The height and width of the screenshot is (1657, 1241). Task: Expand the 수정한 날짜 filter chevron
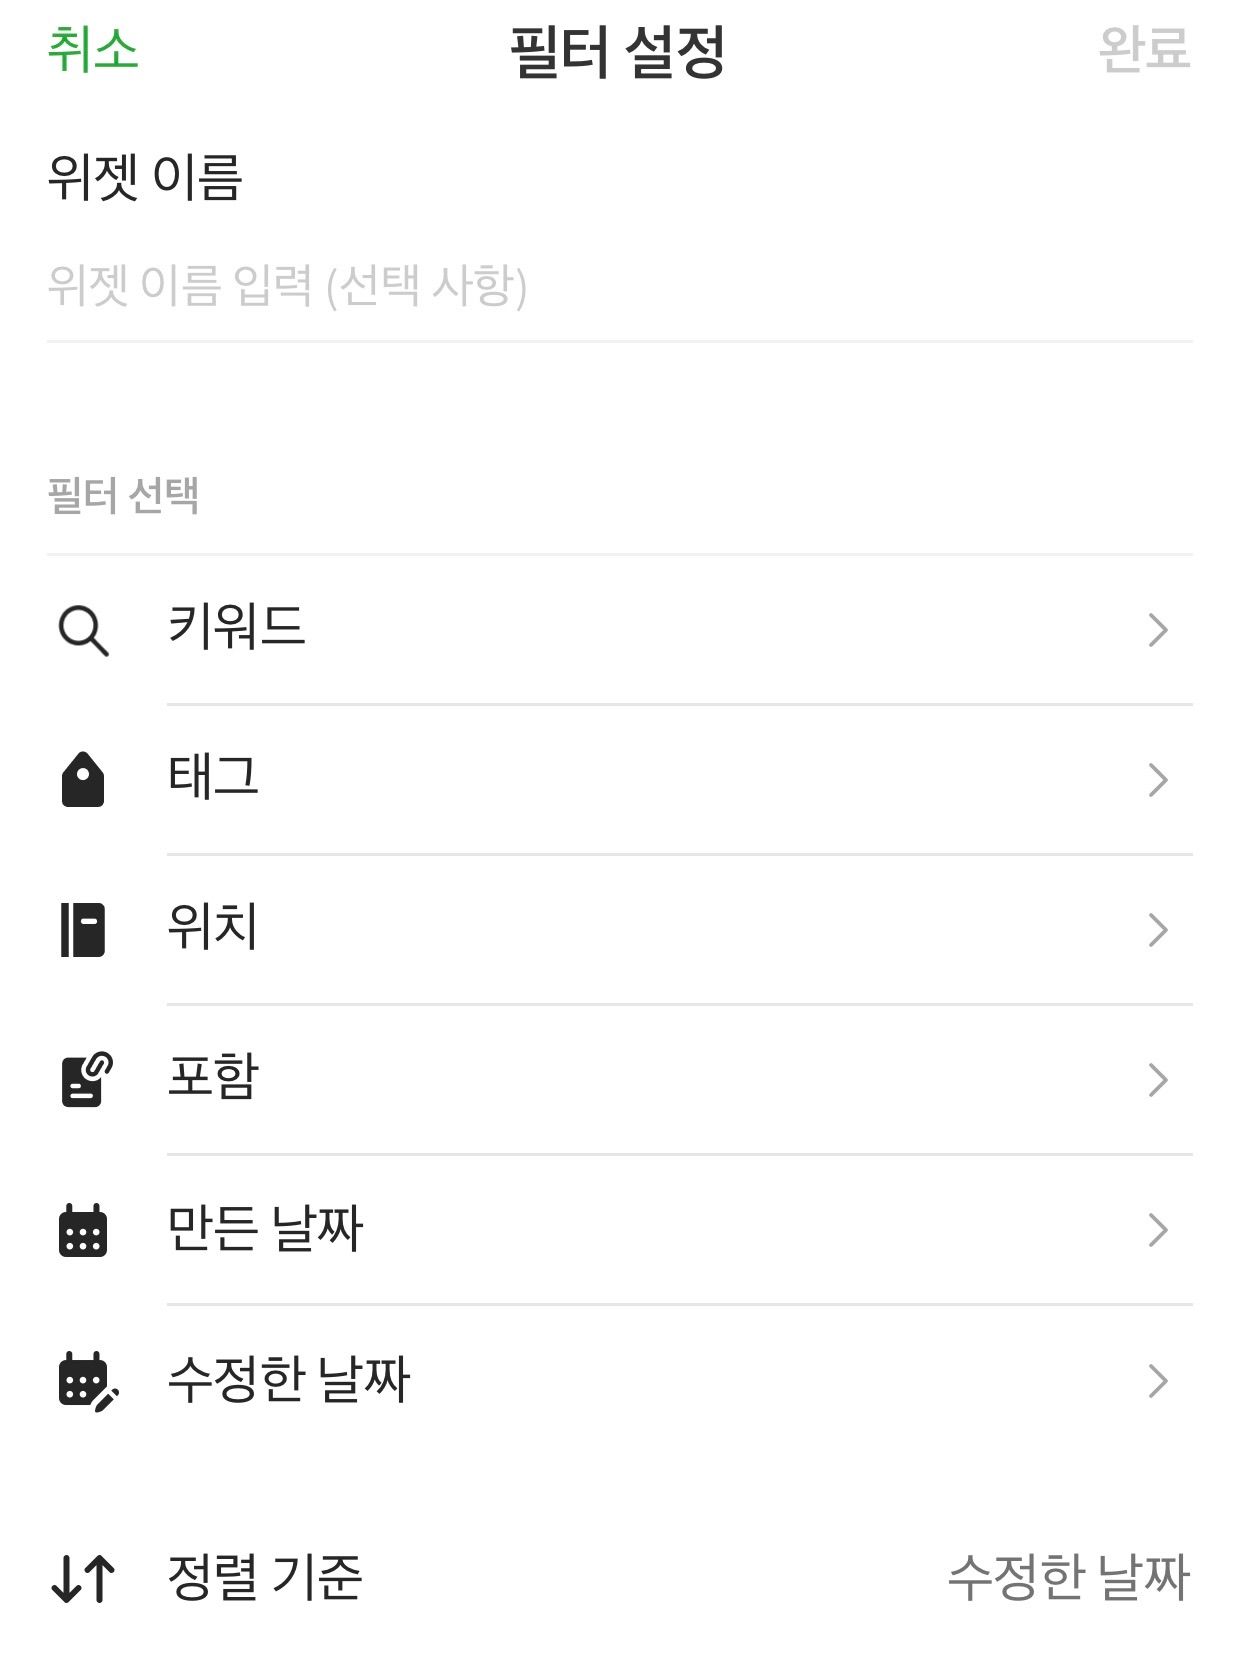1158,1381
